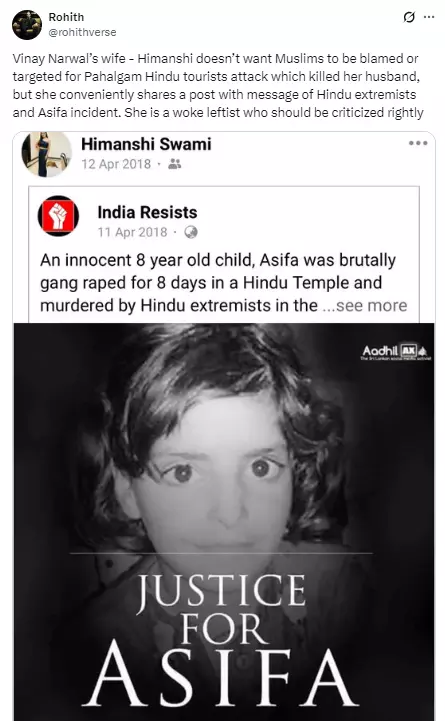Open the tweet's three-dot more menu

[429, 17]
